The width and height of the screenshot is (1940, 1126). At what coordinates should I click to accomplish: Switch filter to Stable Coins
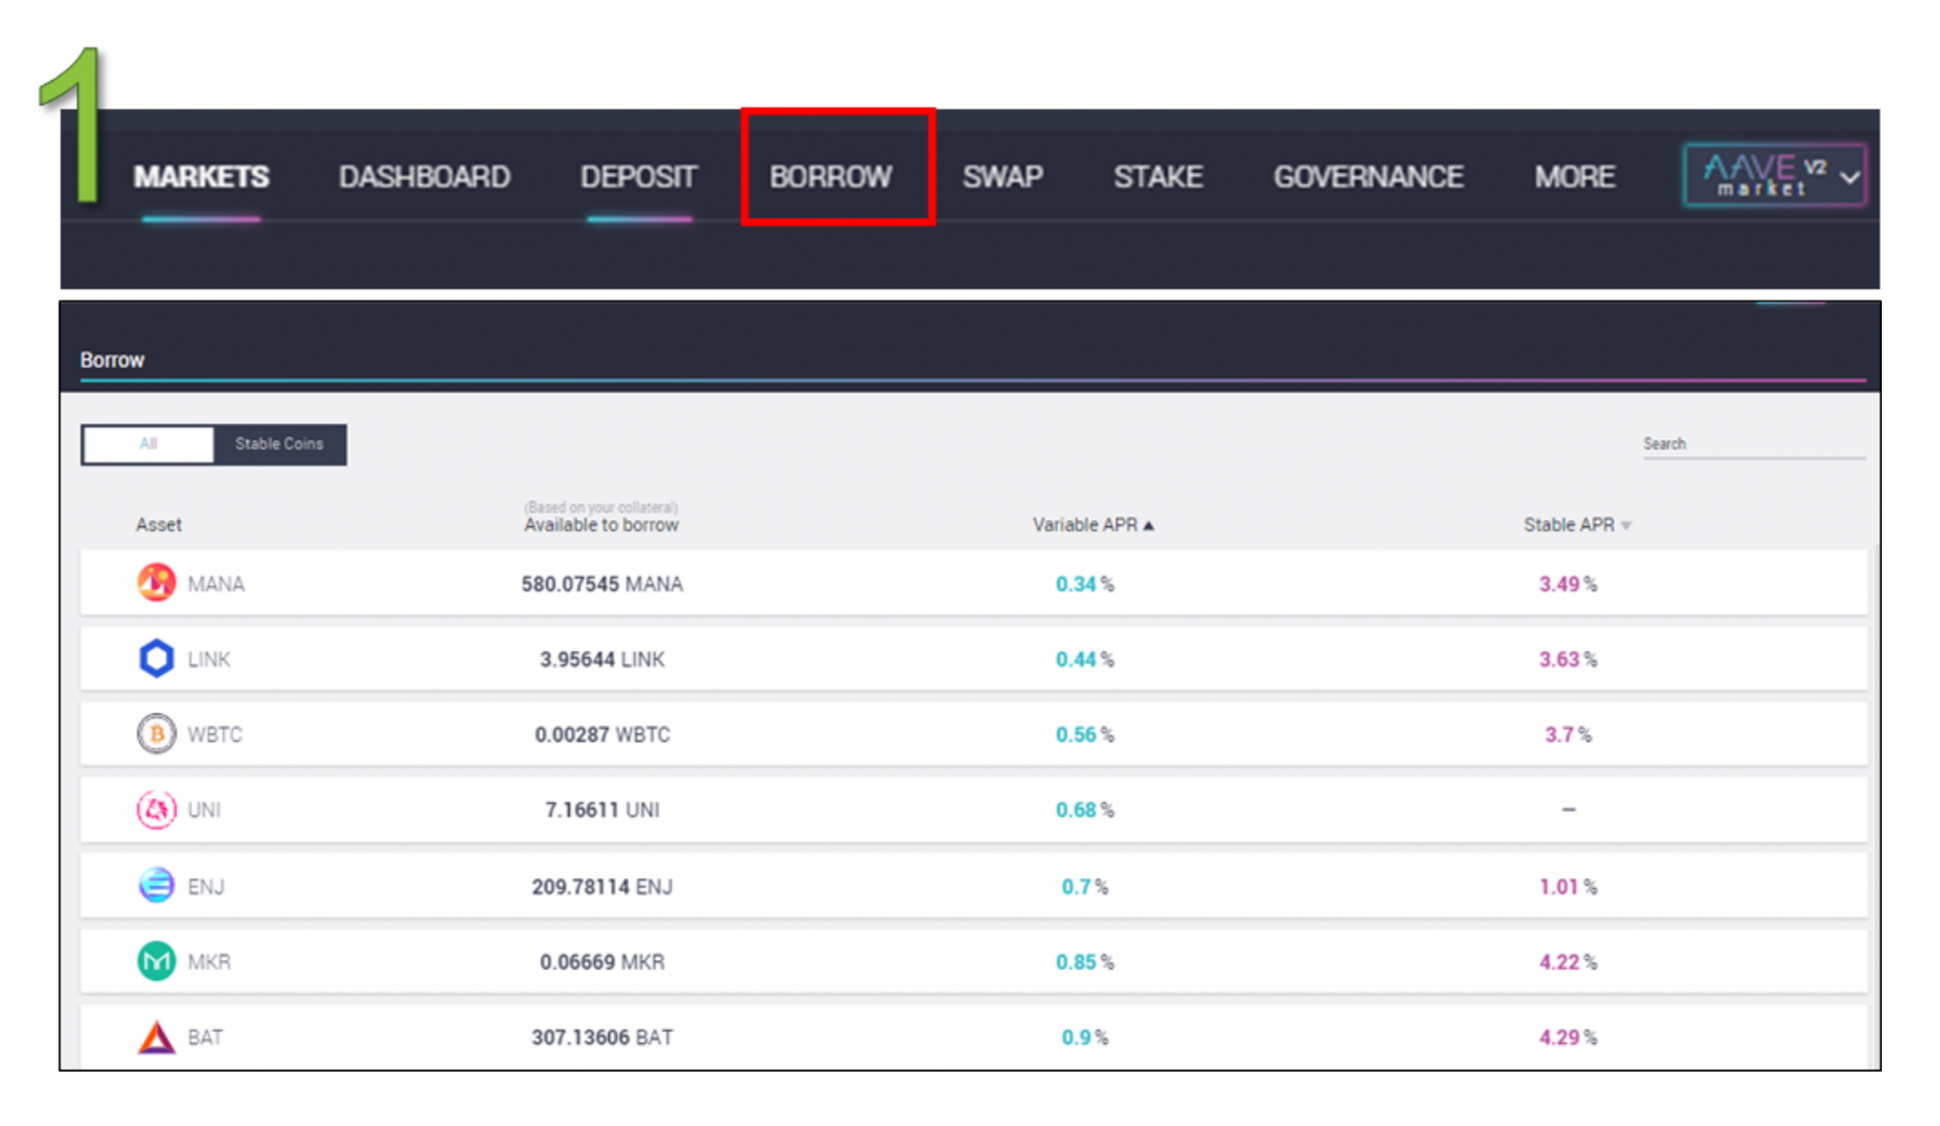click(x=280, y=444)
